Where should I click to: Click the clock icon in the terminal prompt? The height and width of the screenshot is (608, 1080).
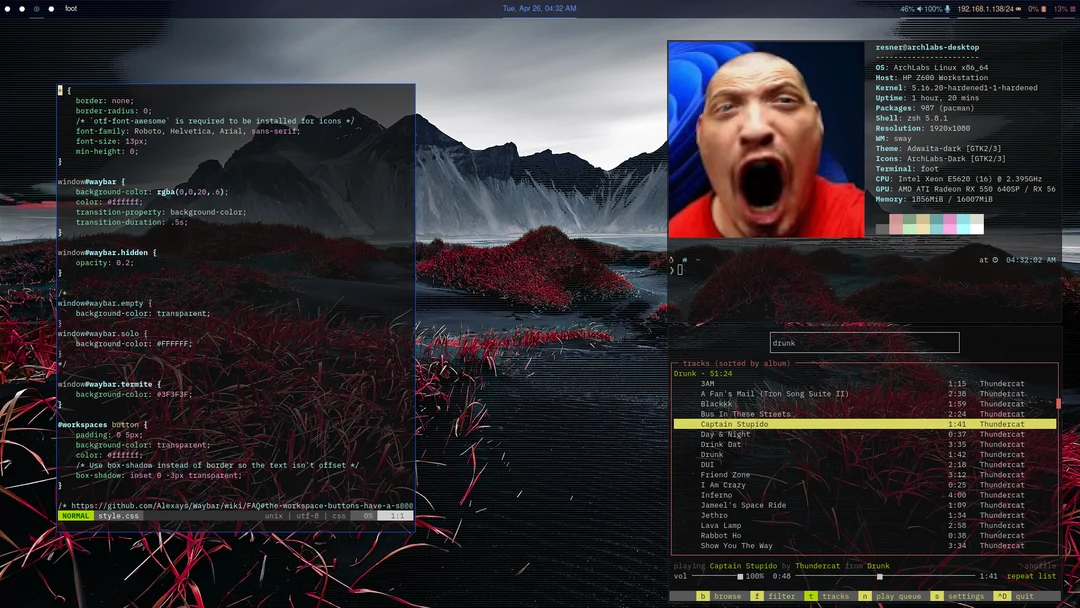(995, 260)
